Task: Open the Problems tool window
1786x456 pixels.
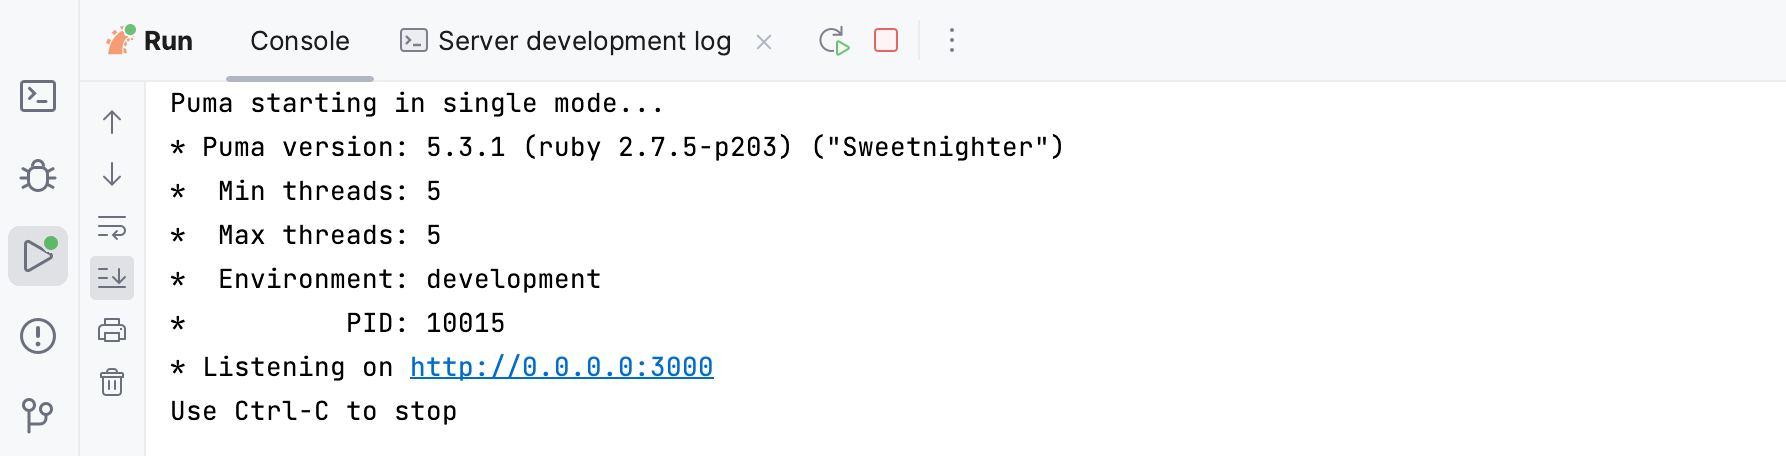Action: [x=38, y=336]
